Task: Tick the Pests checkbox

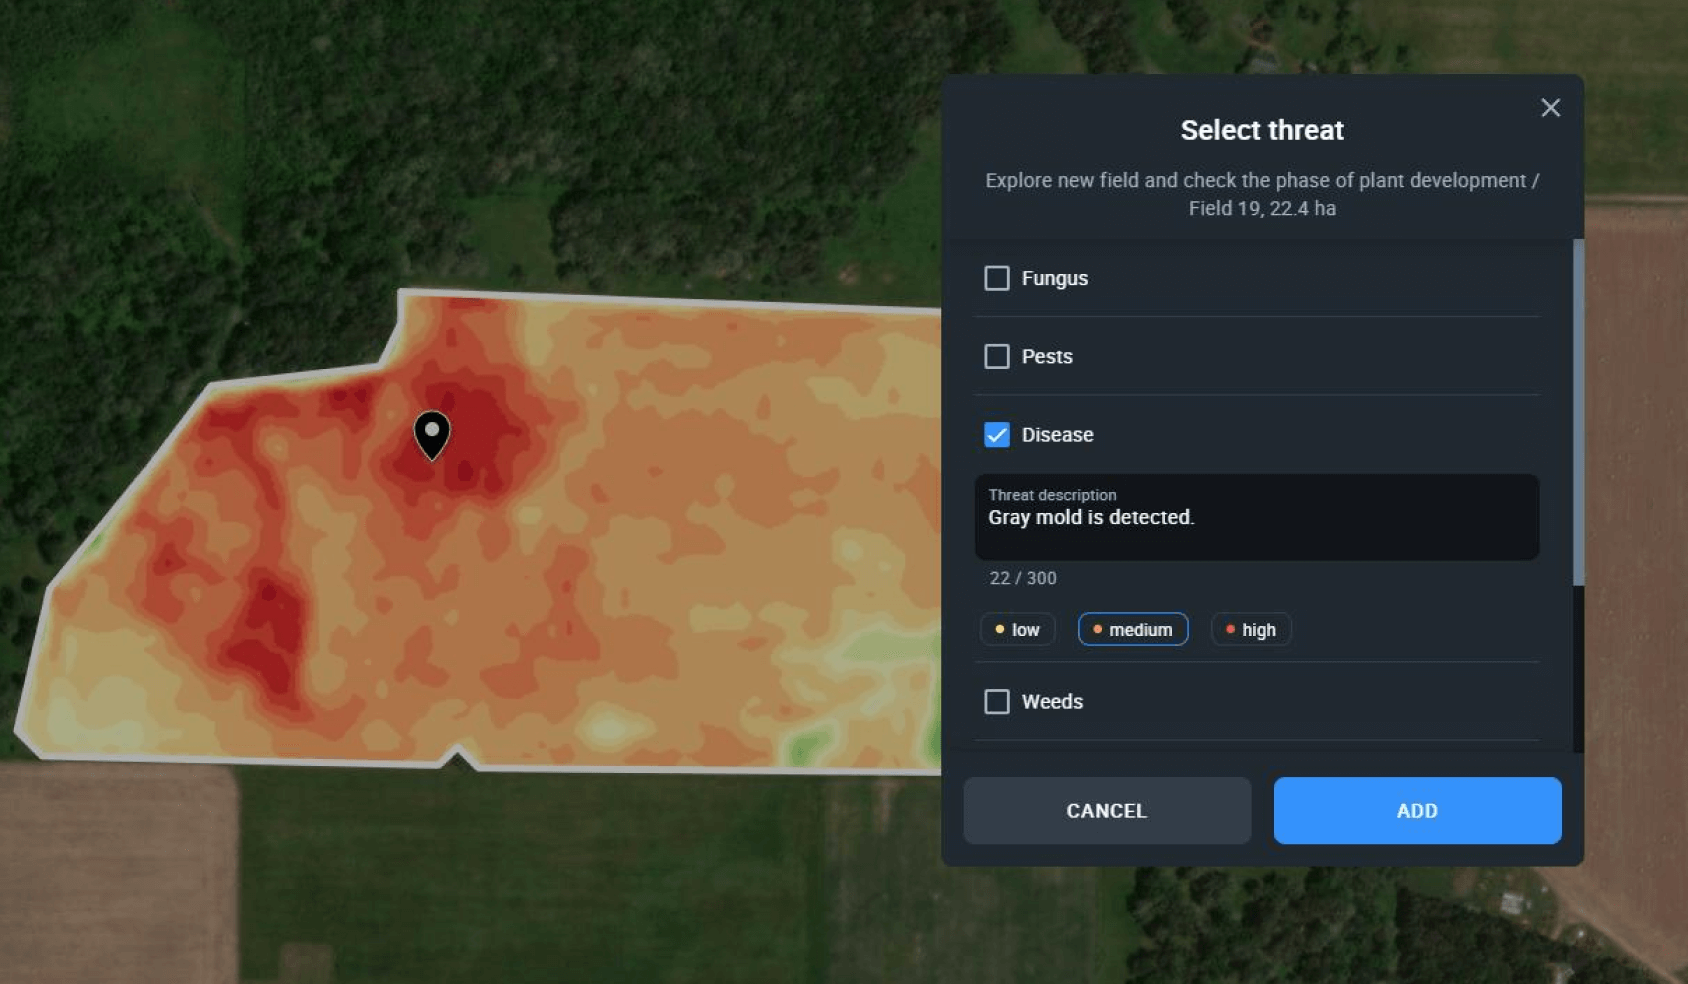Action: tap(997, 356)
